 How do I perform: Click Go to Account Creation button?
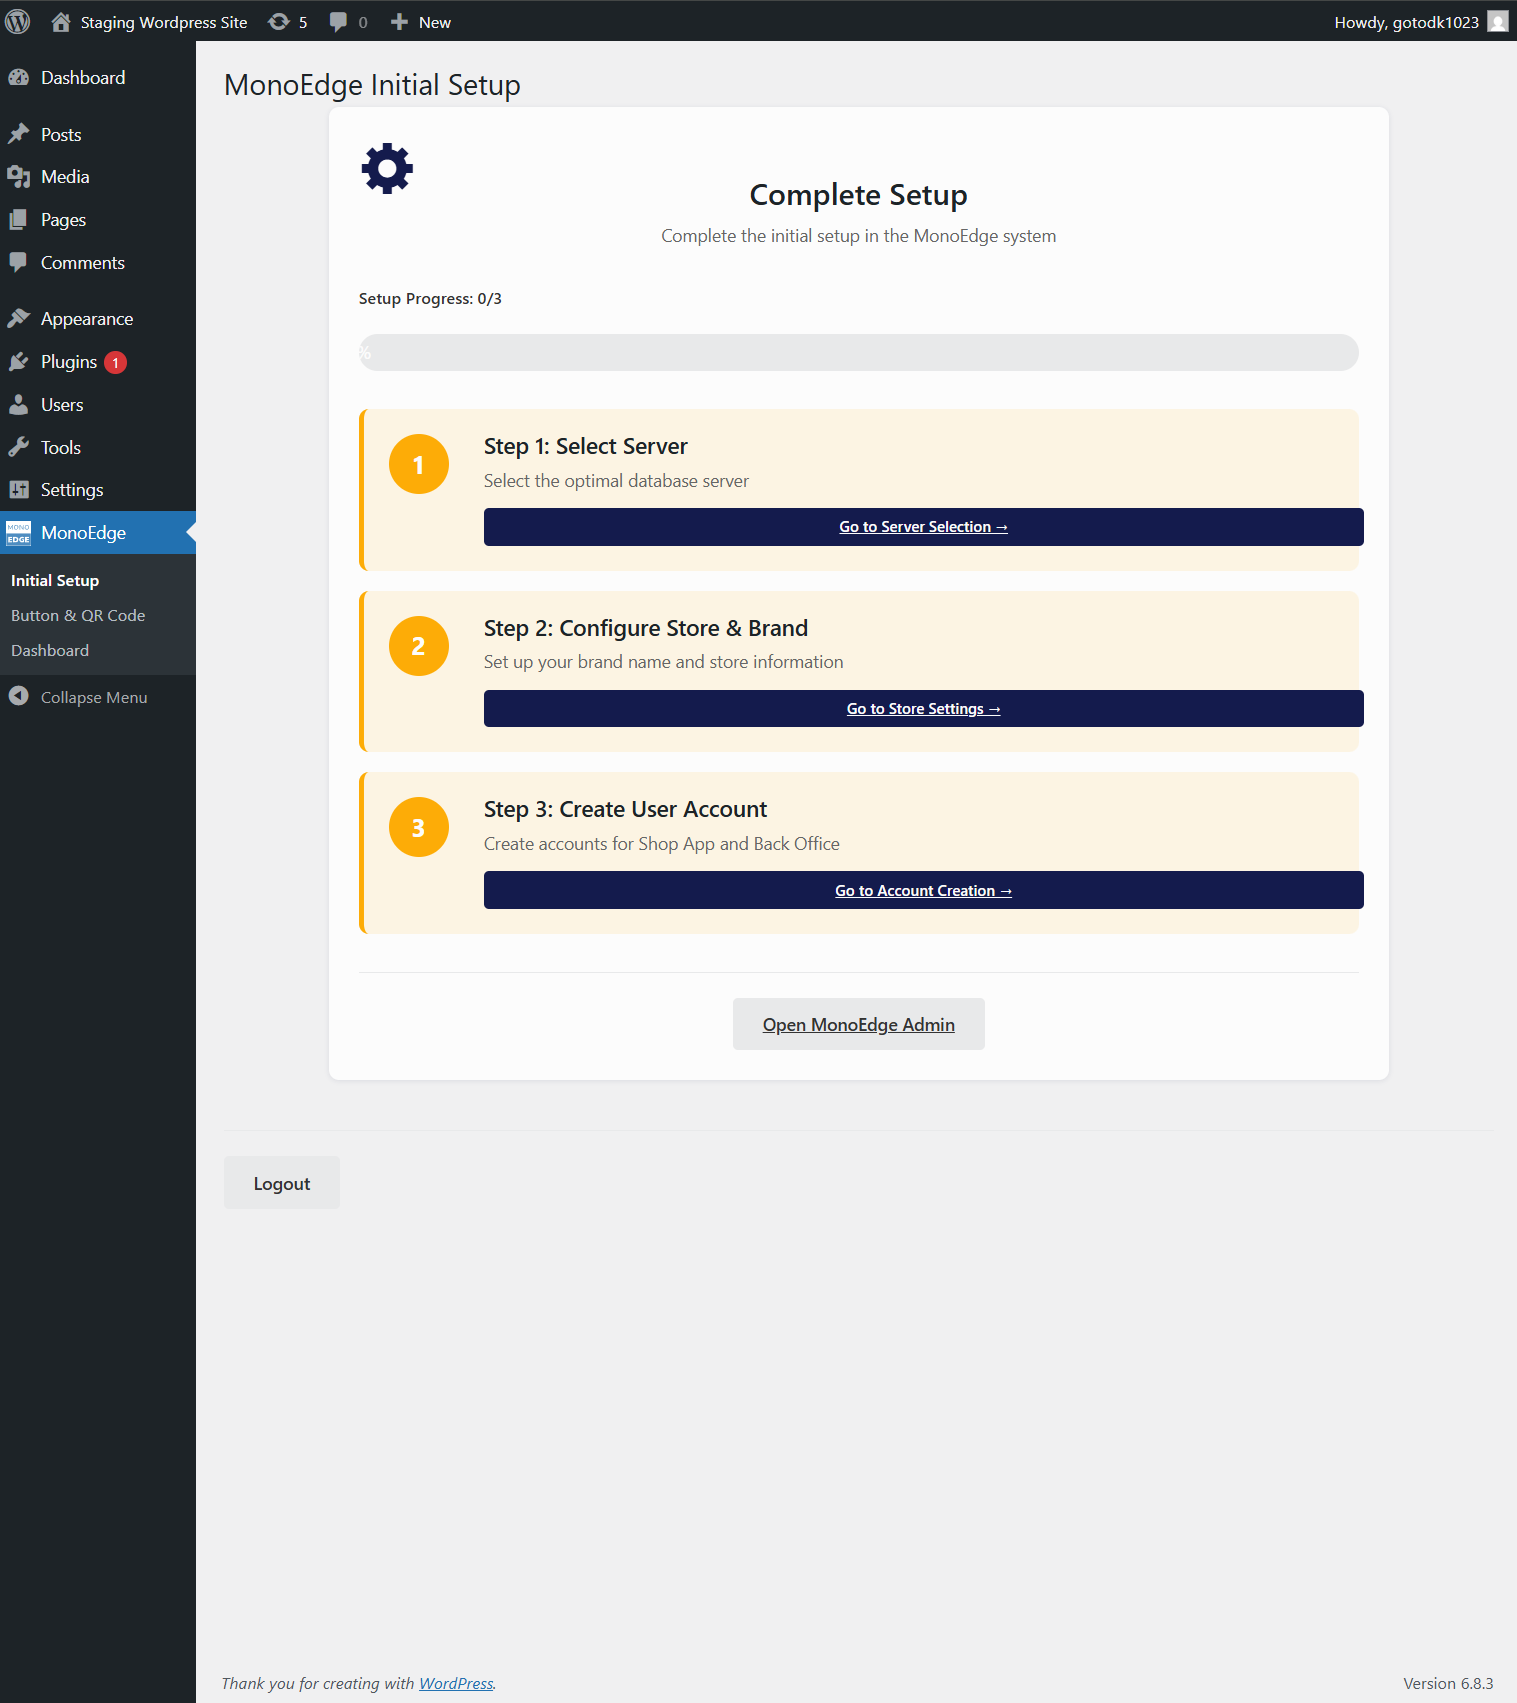click(x=923, y=890)
